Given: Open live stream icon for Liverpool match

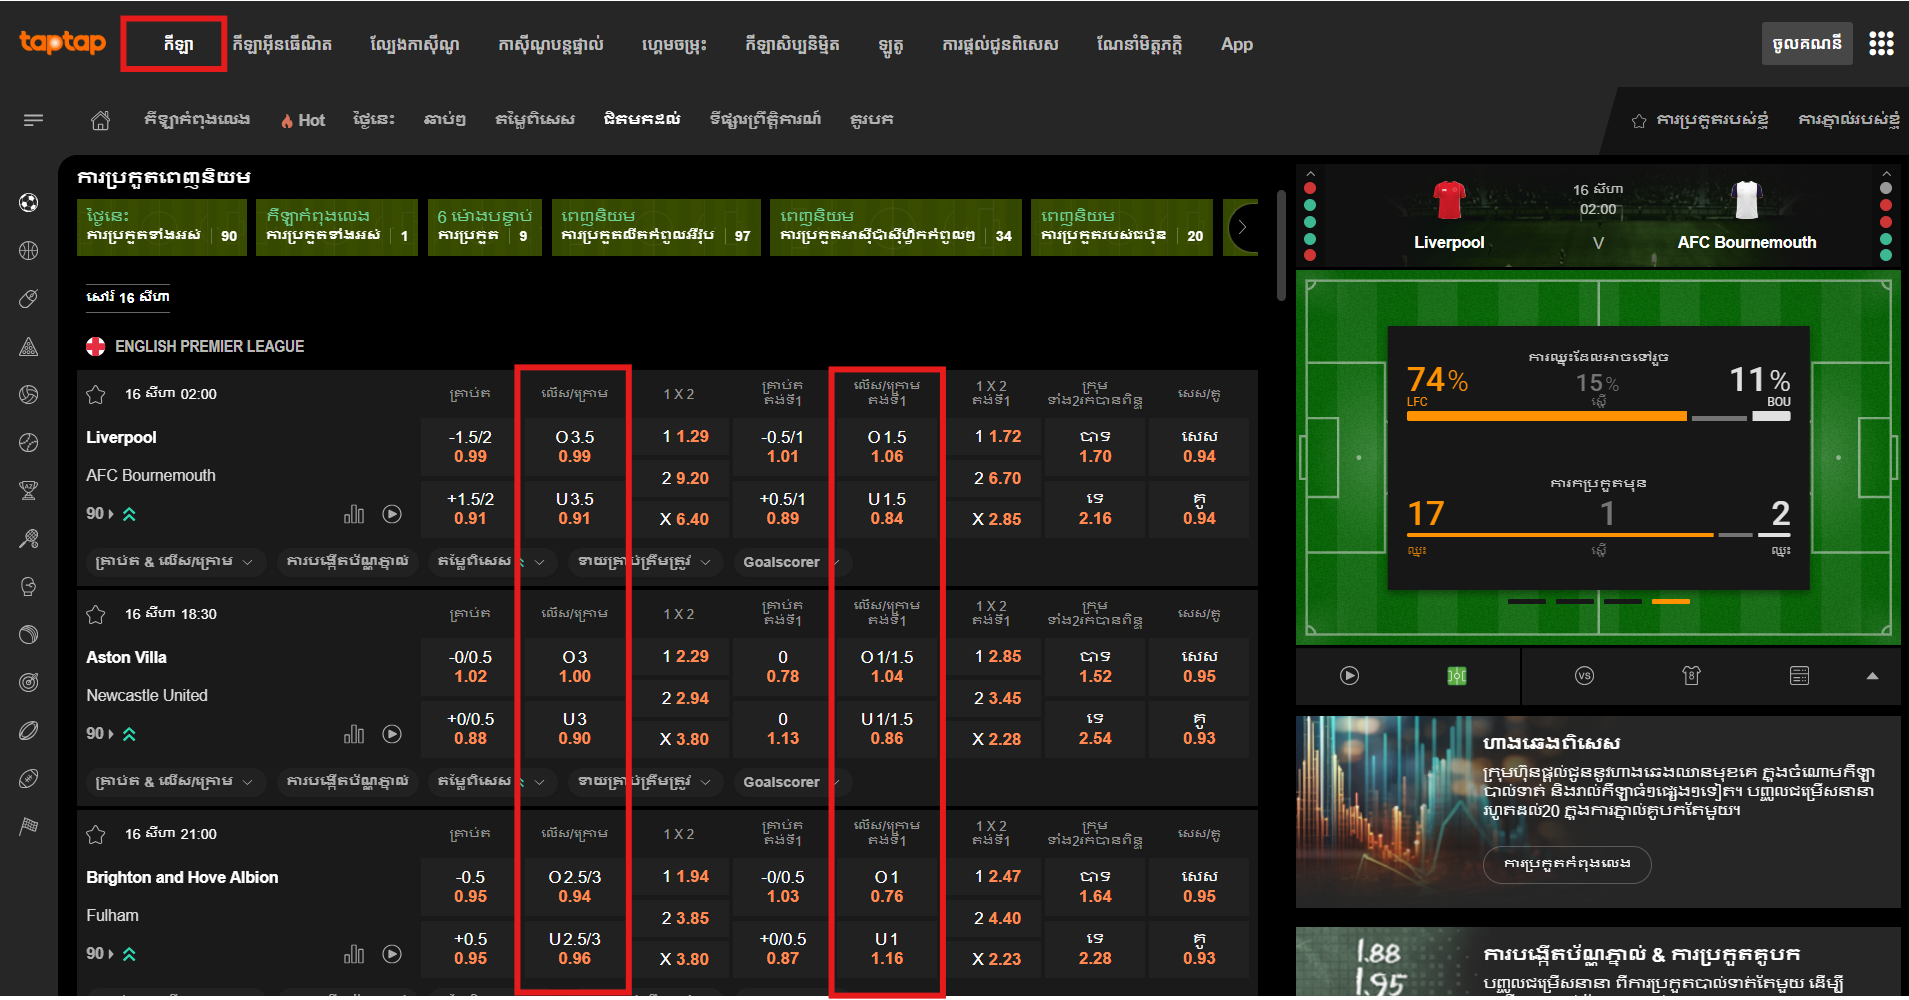Looking at the screenshot, I should [x=392, y=514].
